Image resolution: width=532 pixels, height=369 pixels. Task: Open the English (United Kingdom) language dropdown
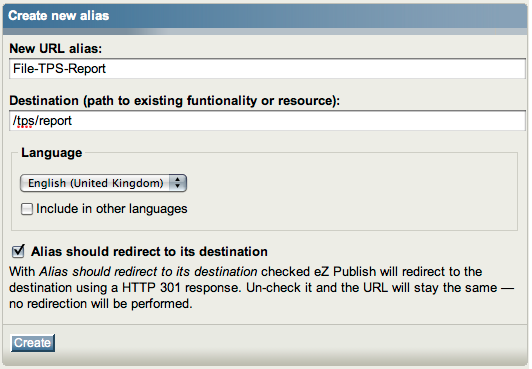pyautogui.click(x=103, y=183)
